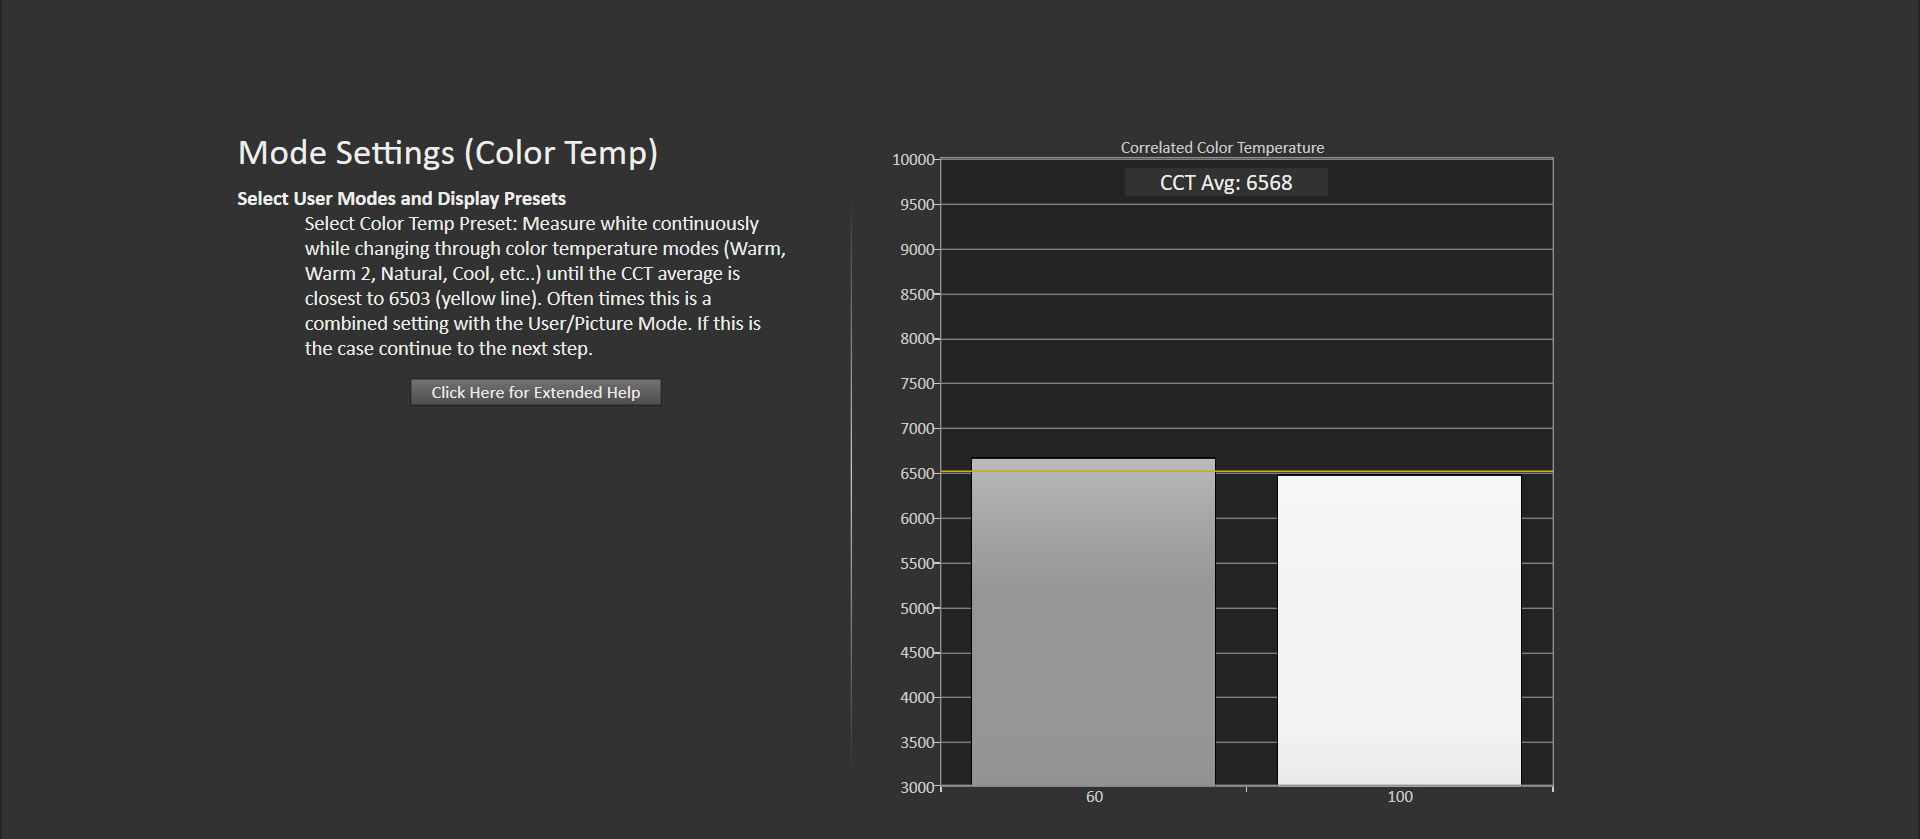Image resolution: width=1920 pixels, height=839 pixels.
Task: Click the 100 label on x-axis
Action: tap(1399, 797)
